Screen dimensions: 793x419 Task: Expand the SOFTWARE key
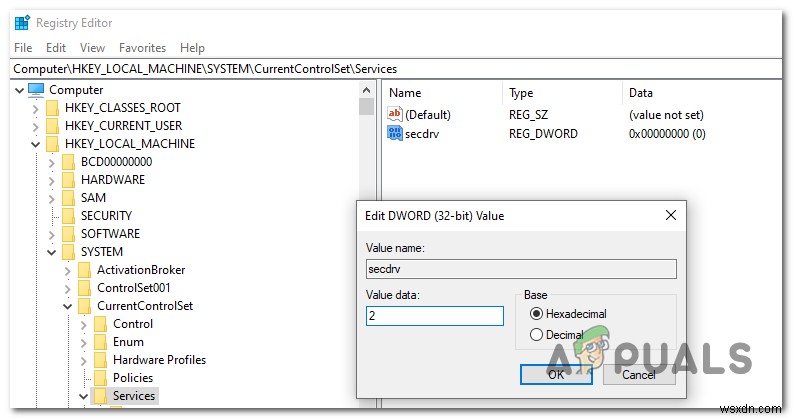tap(52, 234)
